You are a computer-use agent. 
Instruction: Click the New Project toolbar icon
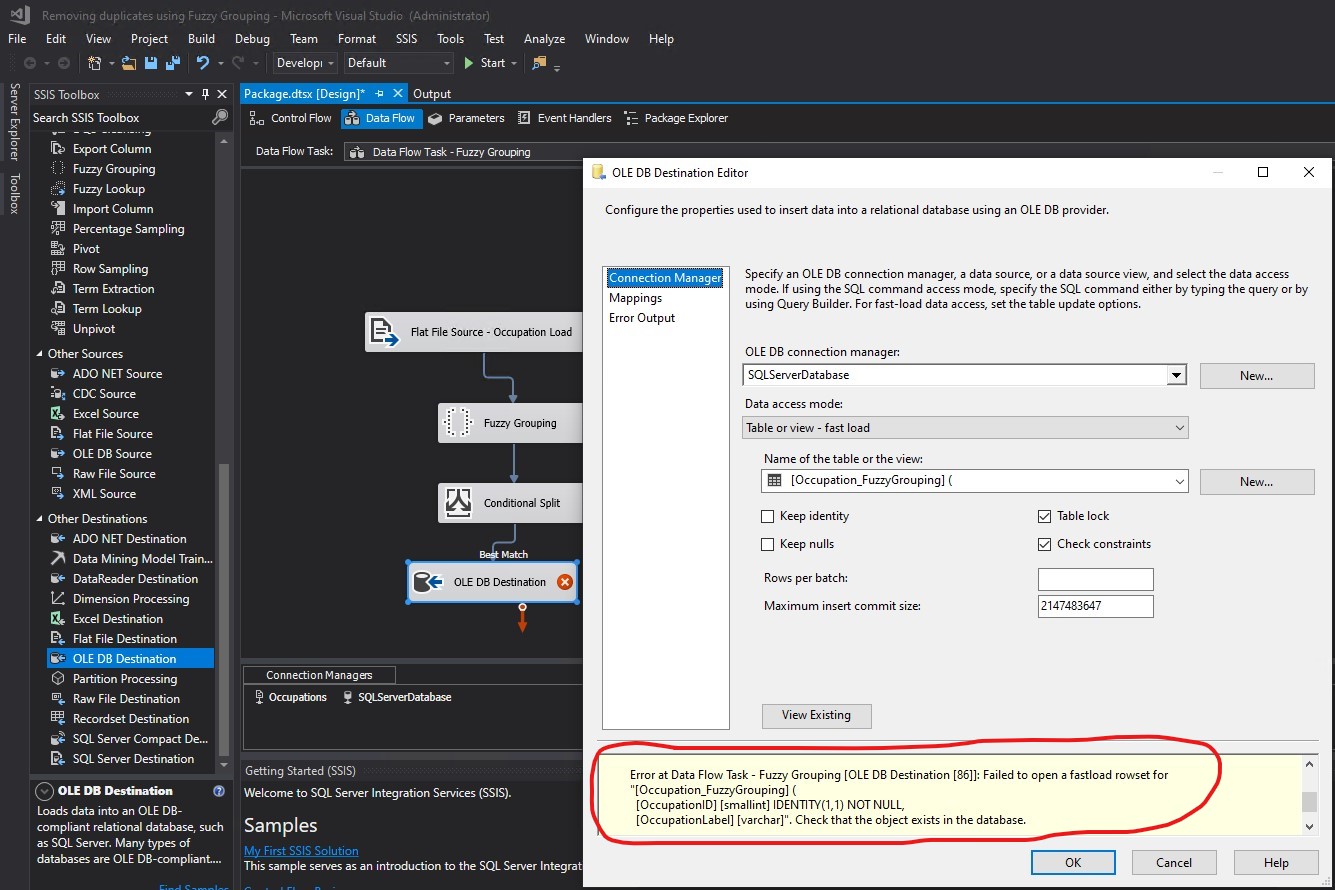(94, 63)
